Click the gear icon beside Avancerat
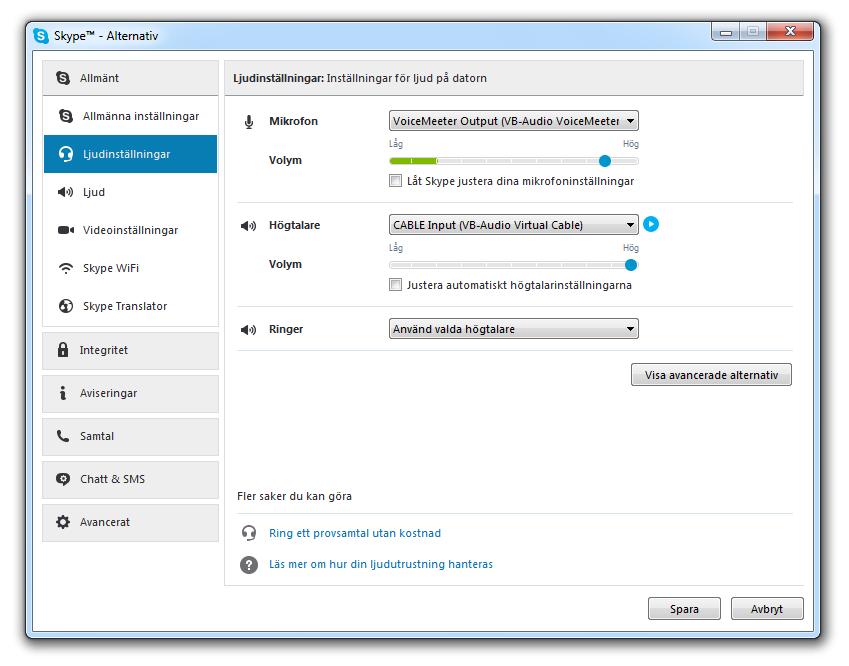Image resolution: width=849 pixels, height=666 pixels. click(x=63, y=522)
